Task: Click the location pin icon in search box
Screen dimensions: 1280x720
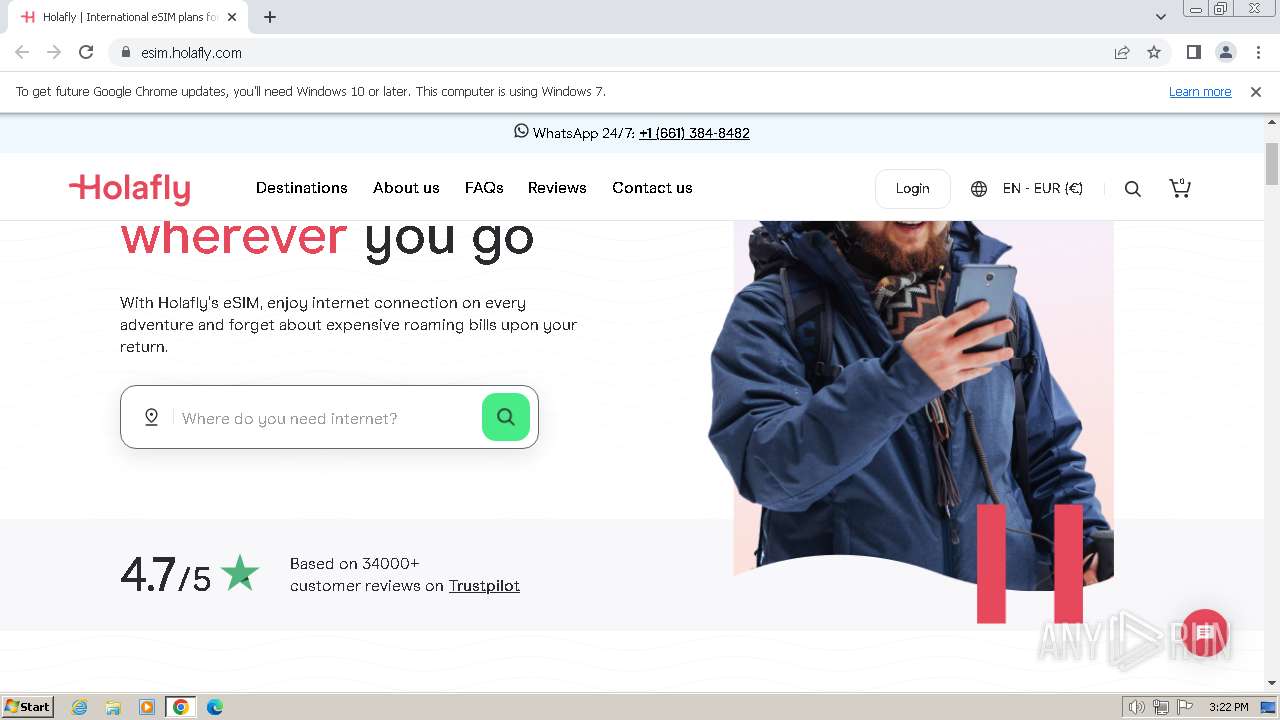Action: point(151,417)
